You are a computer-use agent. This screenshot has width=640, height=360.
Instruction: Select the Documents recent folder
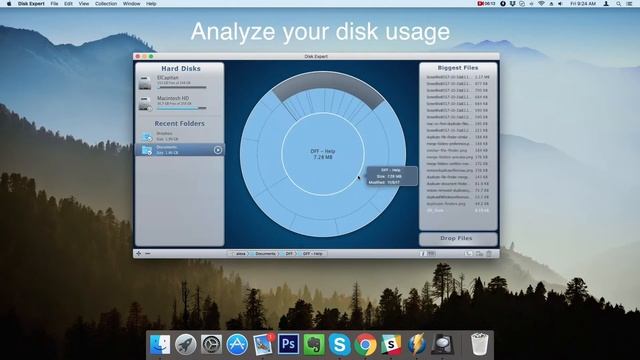click(180, 150)
